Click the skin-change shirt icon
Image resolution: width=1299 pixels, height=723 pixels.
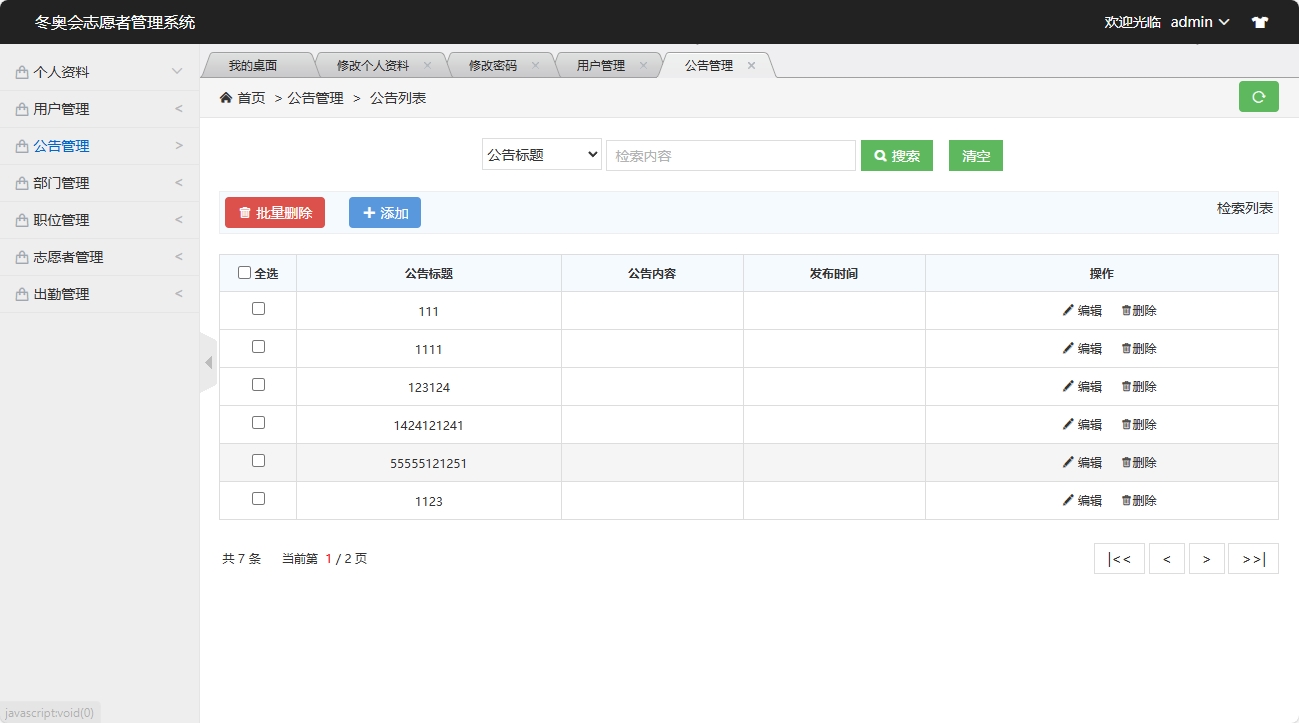[x=1259, y=22]
